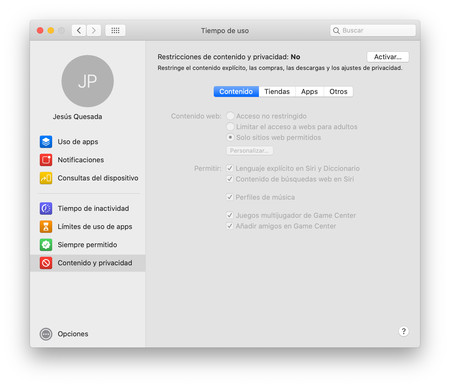Click the Activar... button
This screenshot has height=387, width=450.
(x=388, y=57)
